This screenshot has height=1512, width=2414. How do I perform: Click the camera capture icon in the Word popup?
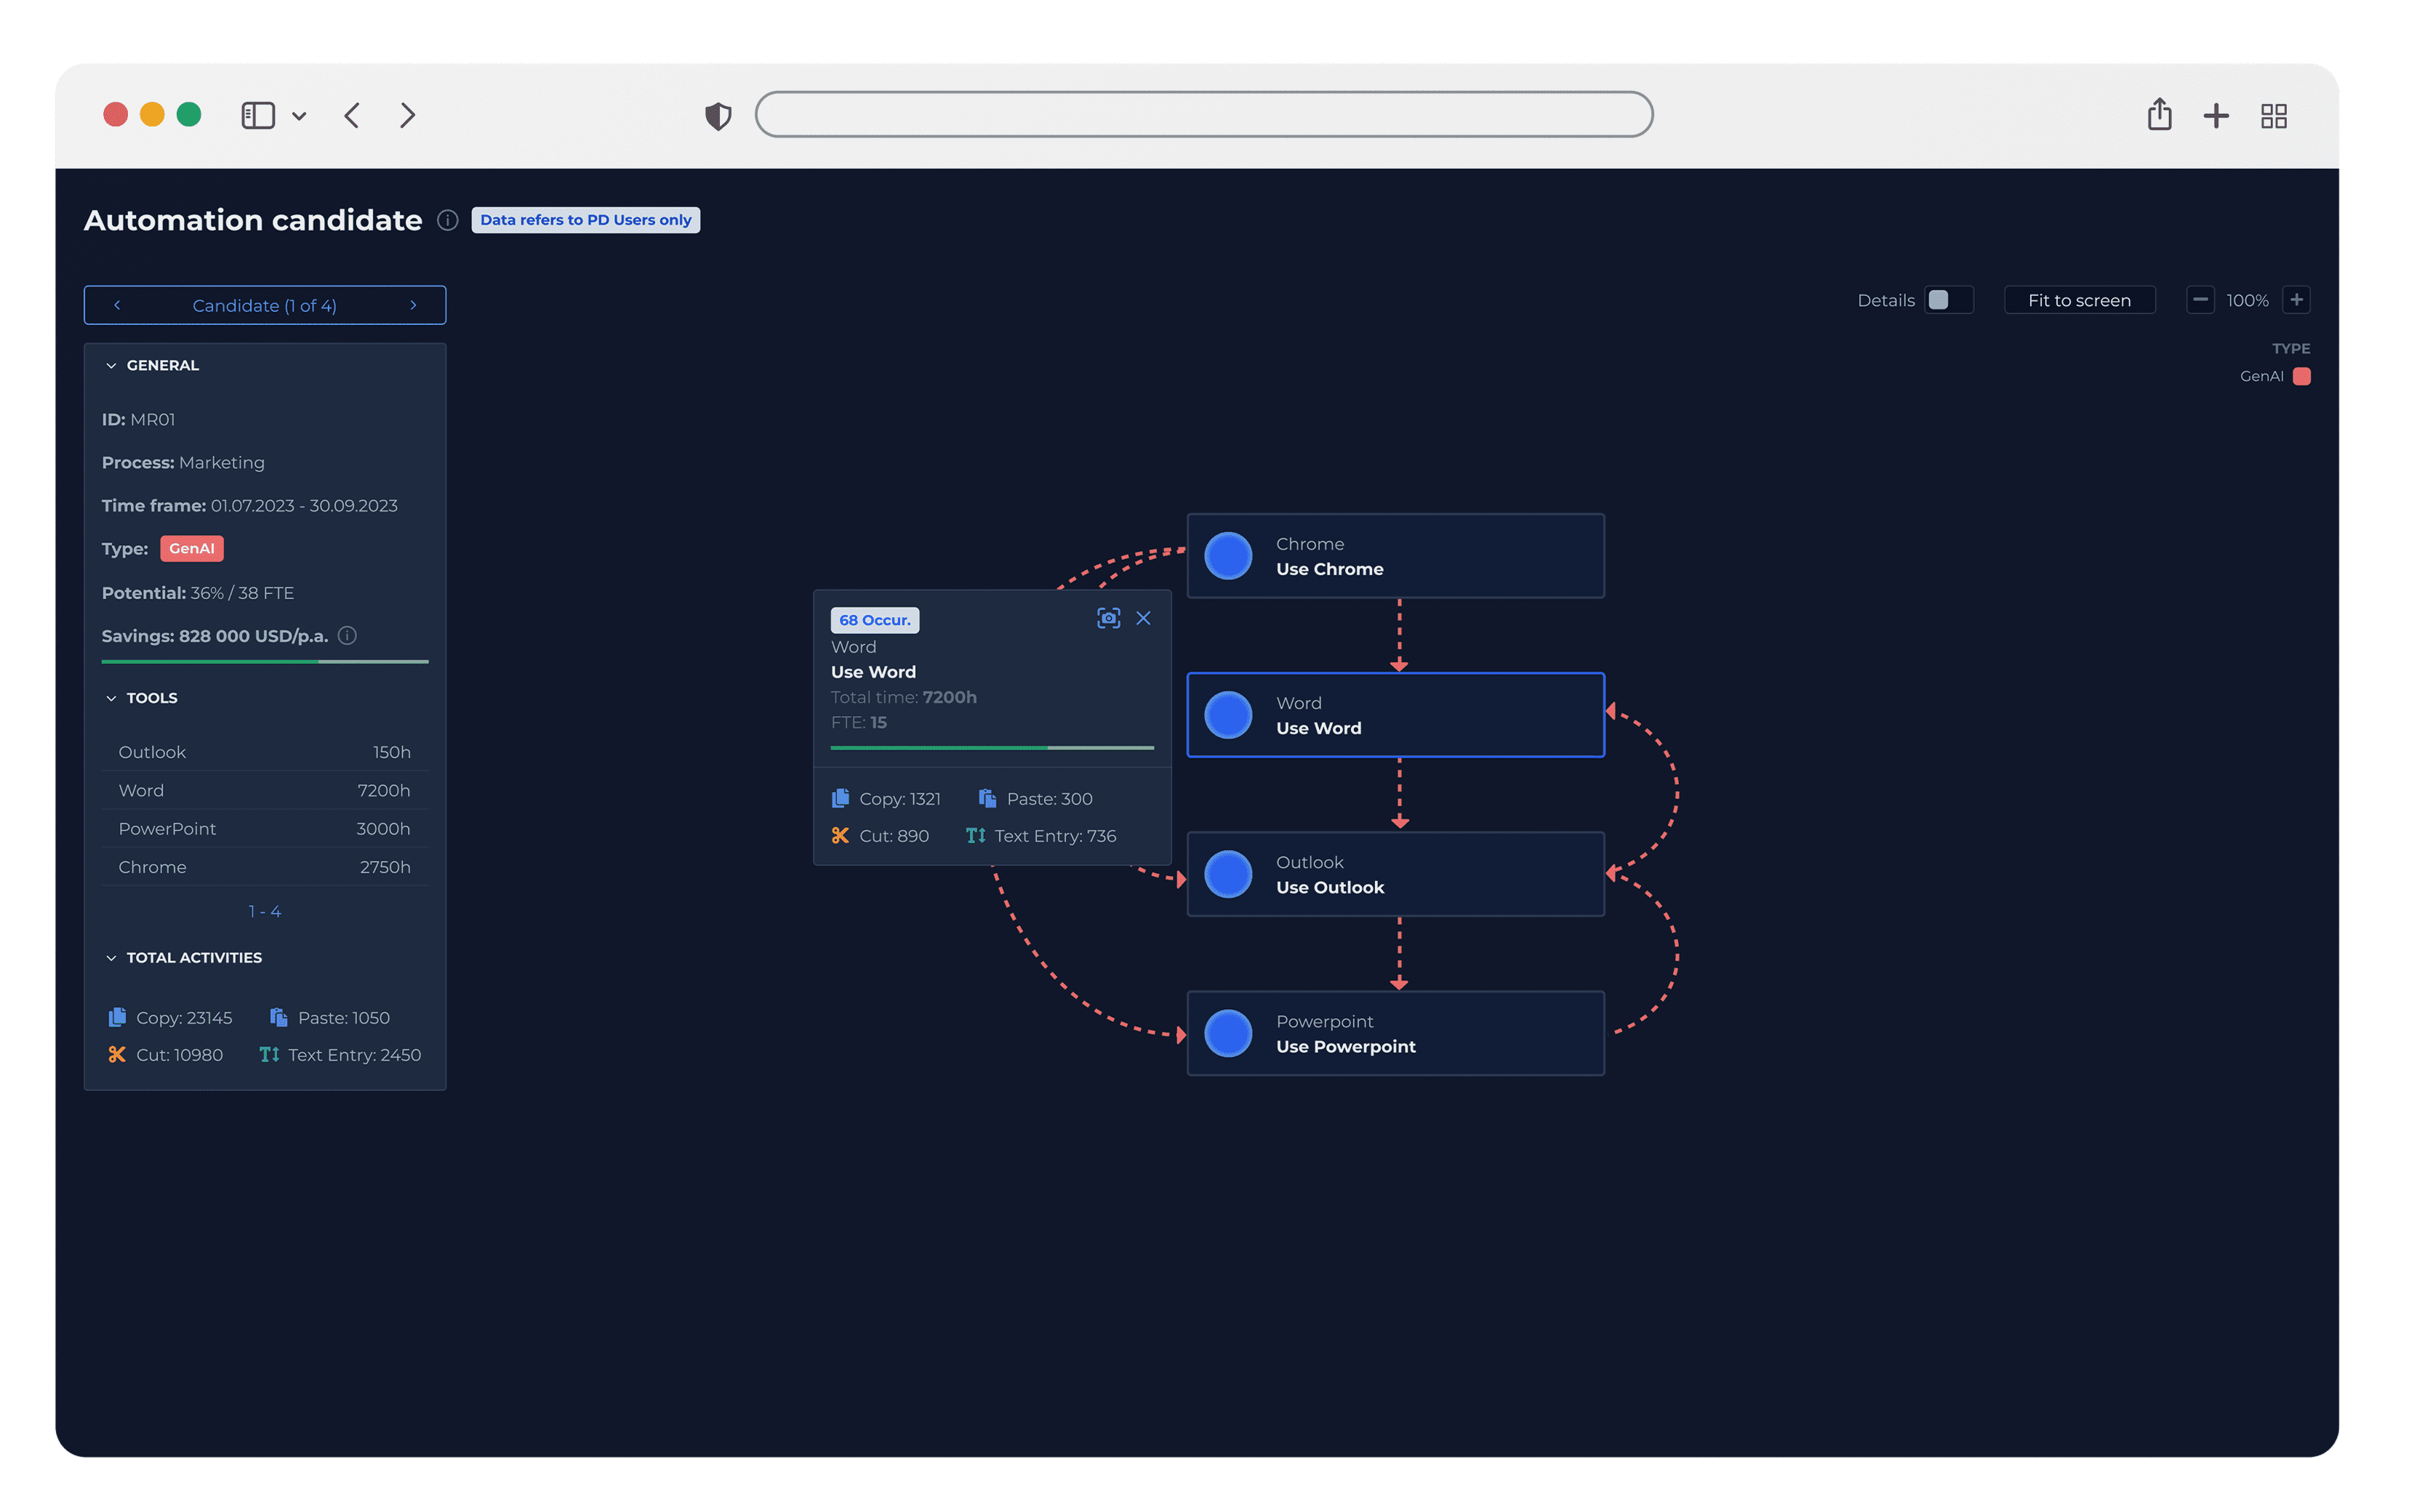(1108, 618)
